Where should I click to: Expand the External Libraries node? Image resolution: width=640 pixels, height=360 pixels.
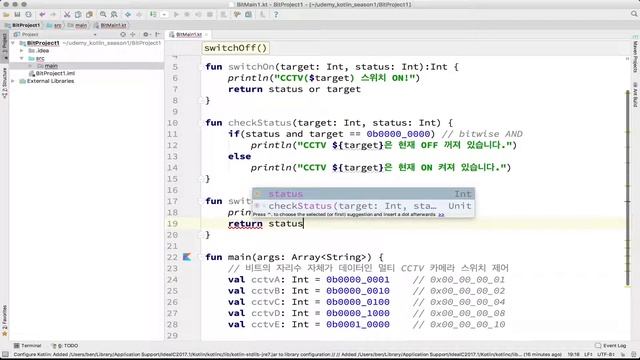tap(13, 81)
